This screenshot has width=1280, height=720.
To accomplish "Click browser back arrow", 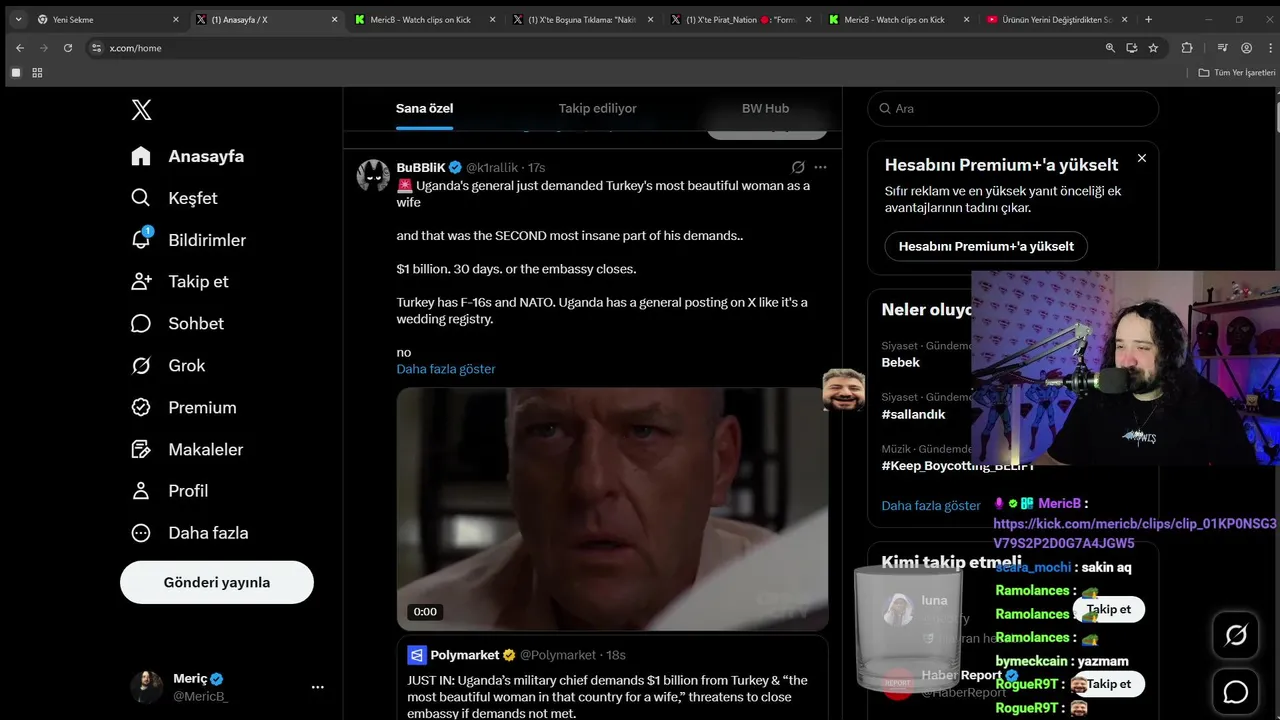I will 20,48.
